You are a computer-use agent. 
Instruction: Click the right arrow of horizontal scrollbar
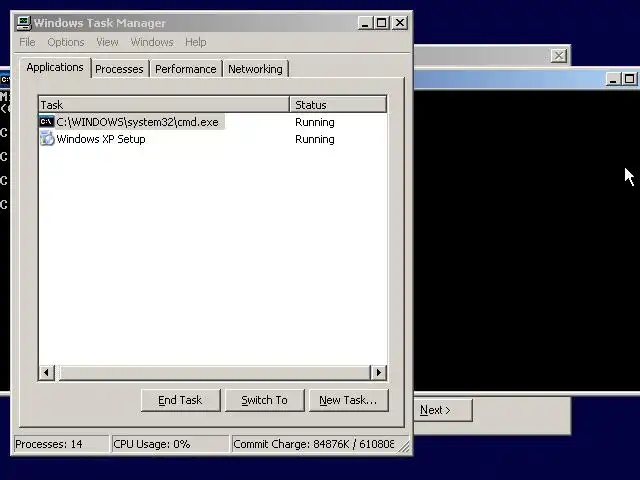pyautogui.click(x=378, y=372)
